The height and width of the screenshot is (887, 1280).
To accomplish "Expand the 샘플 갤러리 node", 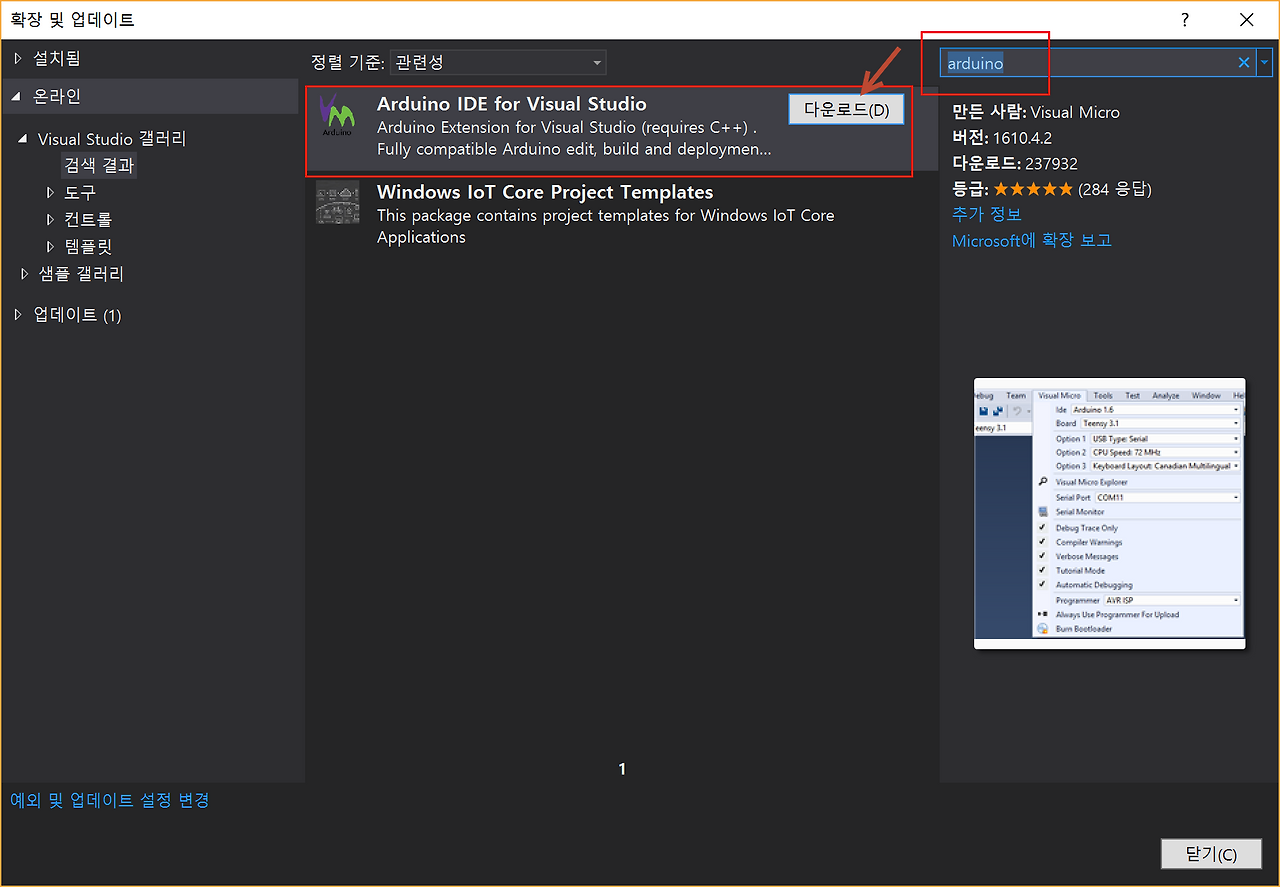I will (x=25, y=274).
